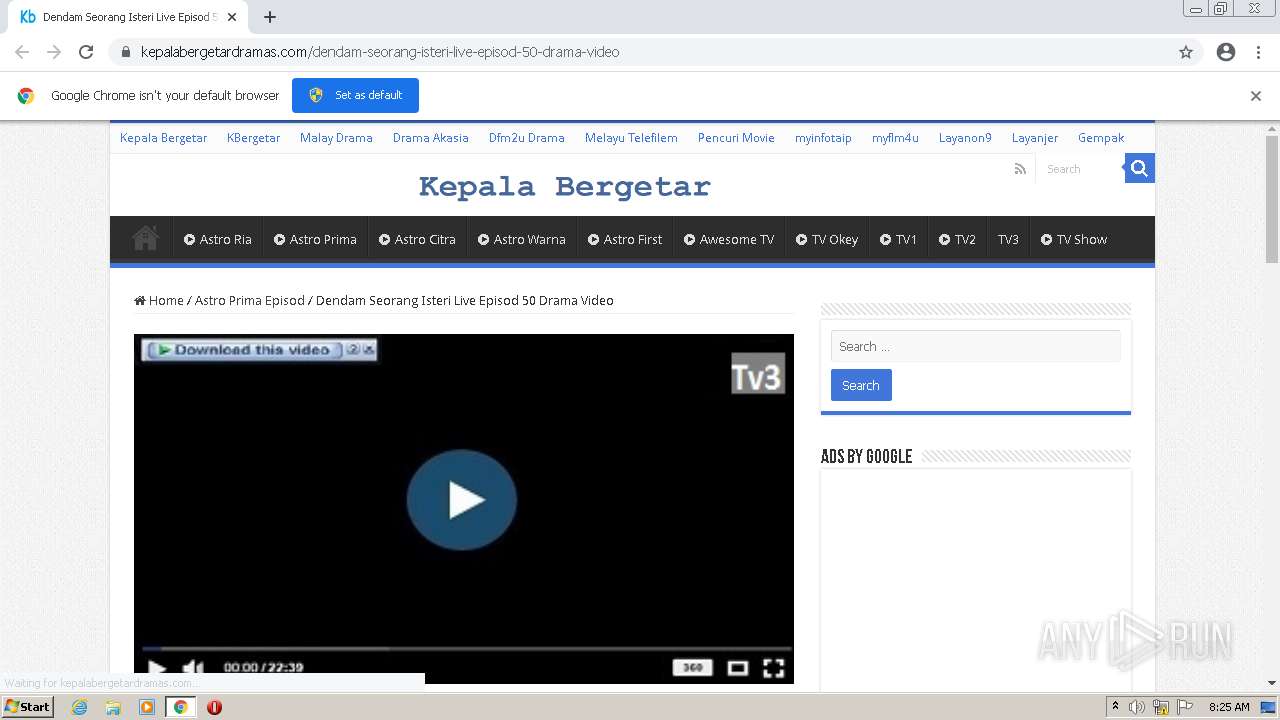The height and width of the screenshot is (720, 1280).
Task: Click the Astro Prima Episod breadcrumb
Action: (x=249, y=300)
